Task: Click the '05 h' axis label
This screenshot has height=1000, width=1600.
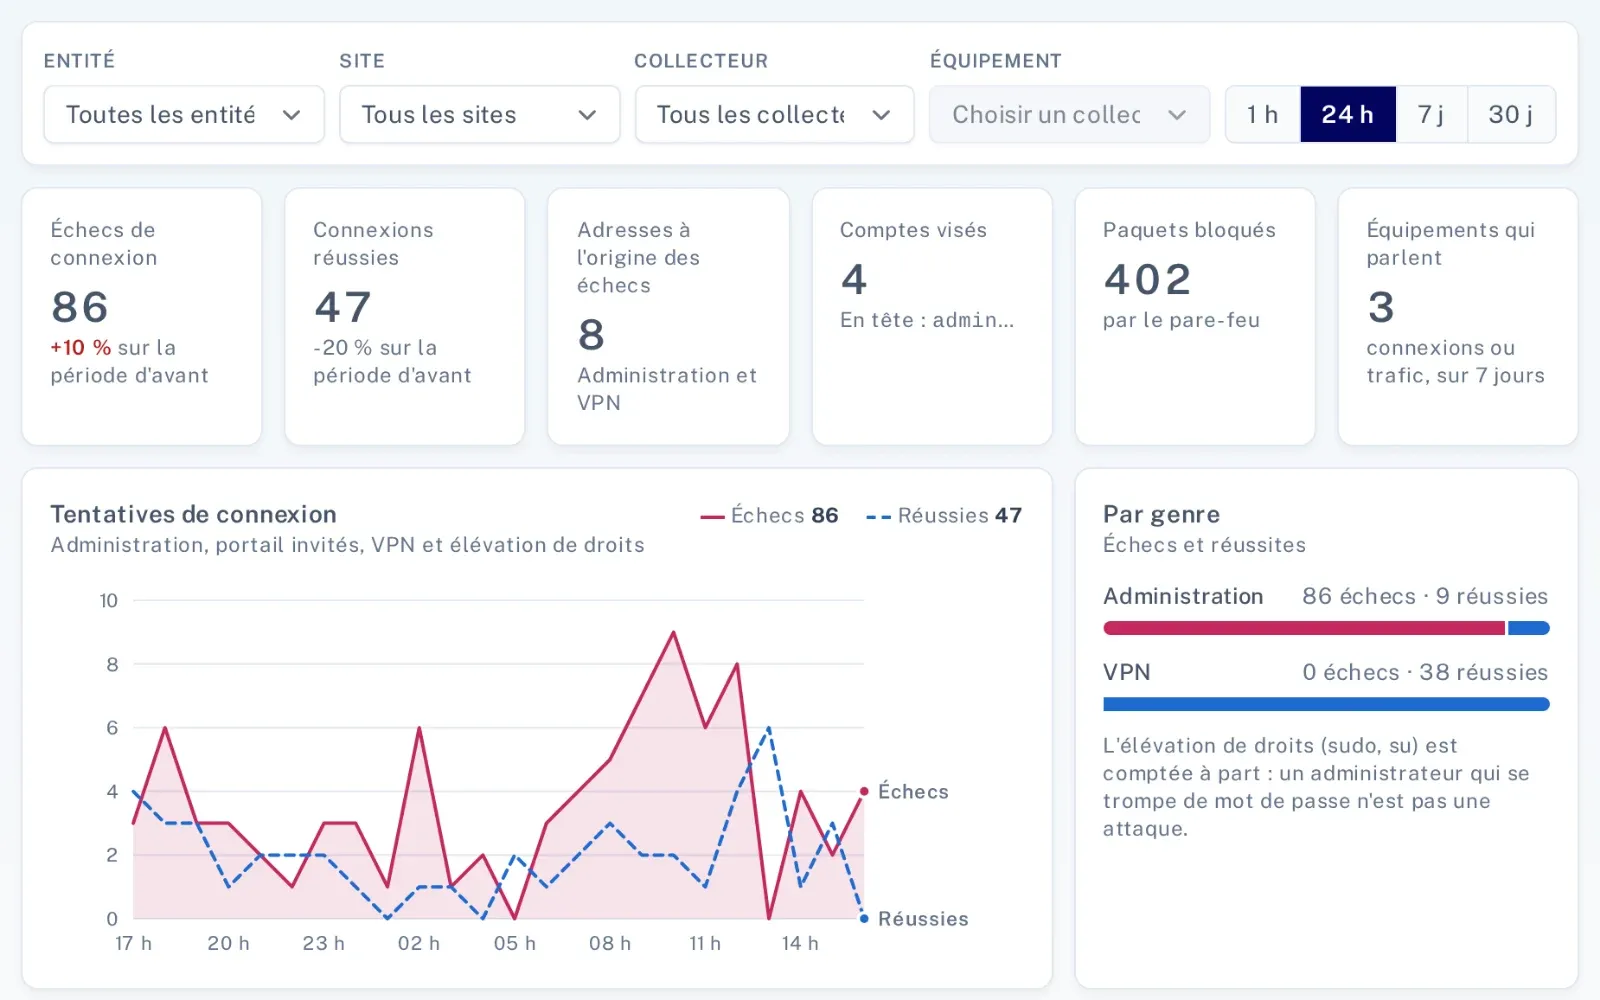Action: coord(515,943)
